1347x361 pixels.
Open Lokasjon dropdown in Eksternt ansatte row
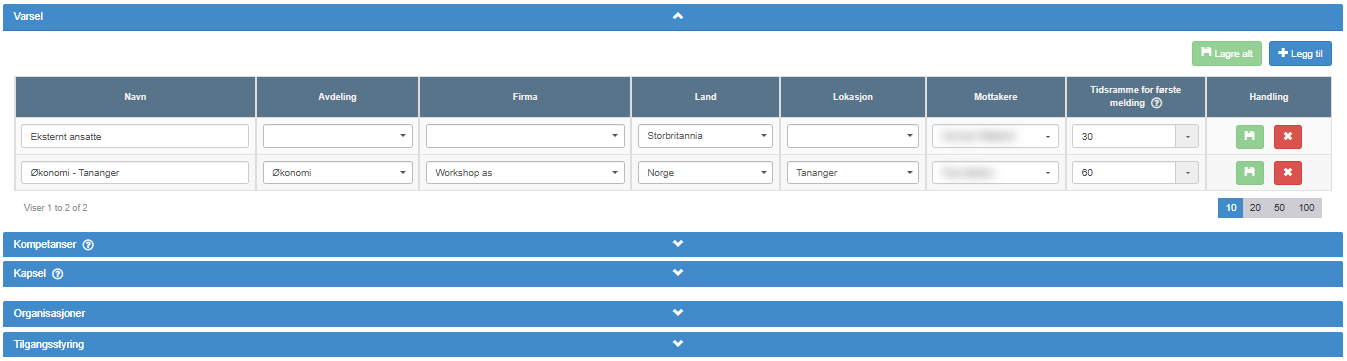(853, 135)
